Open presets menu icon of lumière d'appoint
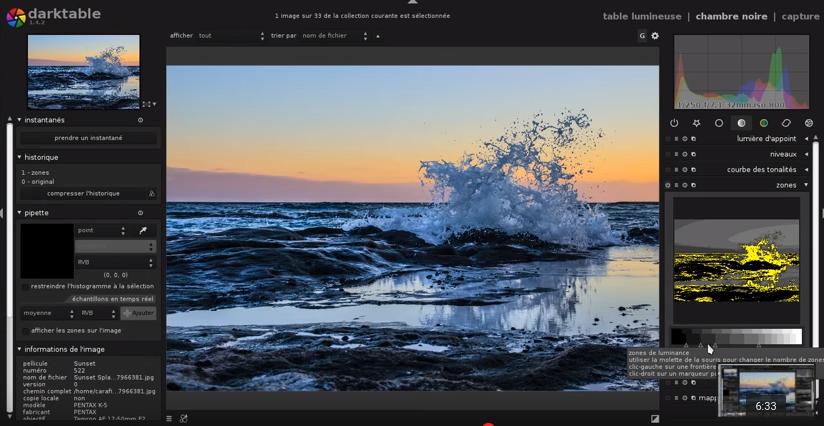The height and width of the screenshot is (426, 824). [x=676, y=139]
